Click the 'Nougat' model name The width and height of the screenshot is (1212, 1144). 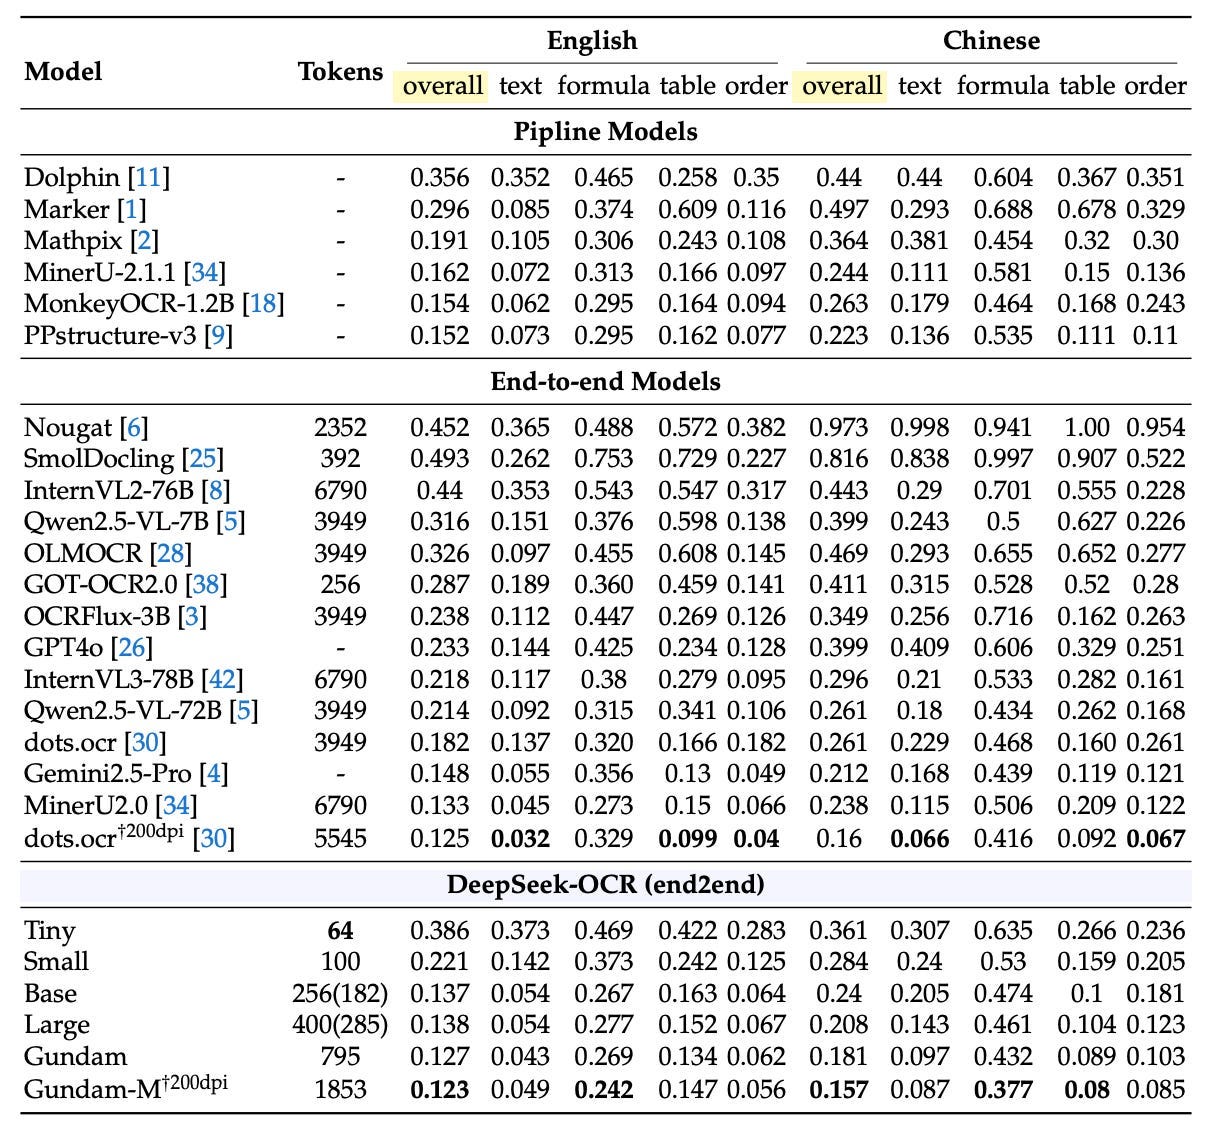click(68, 429)
